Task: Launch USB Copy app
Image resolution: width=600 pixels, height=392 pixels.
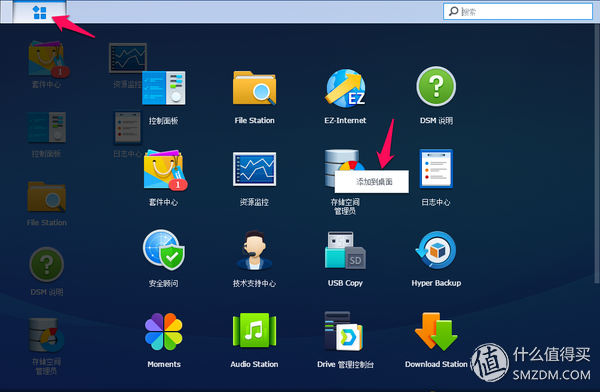Action: pos(345,250)
